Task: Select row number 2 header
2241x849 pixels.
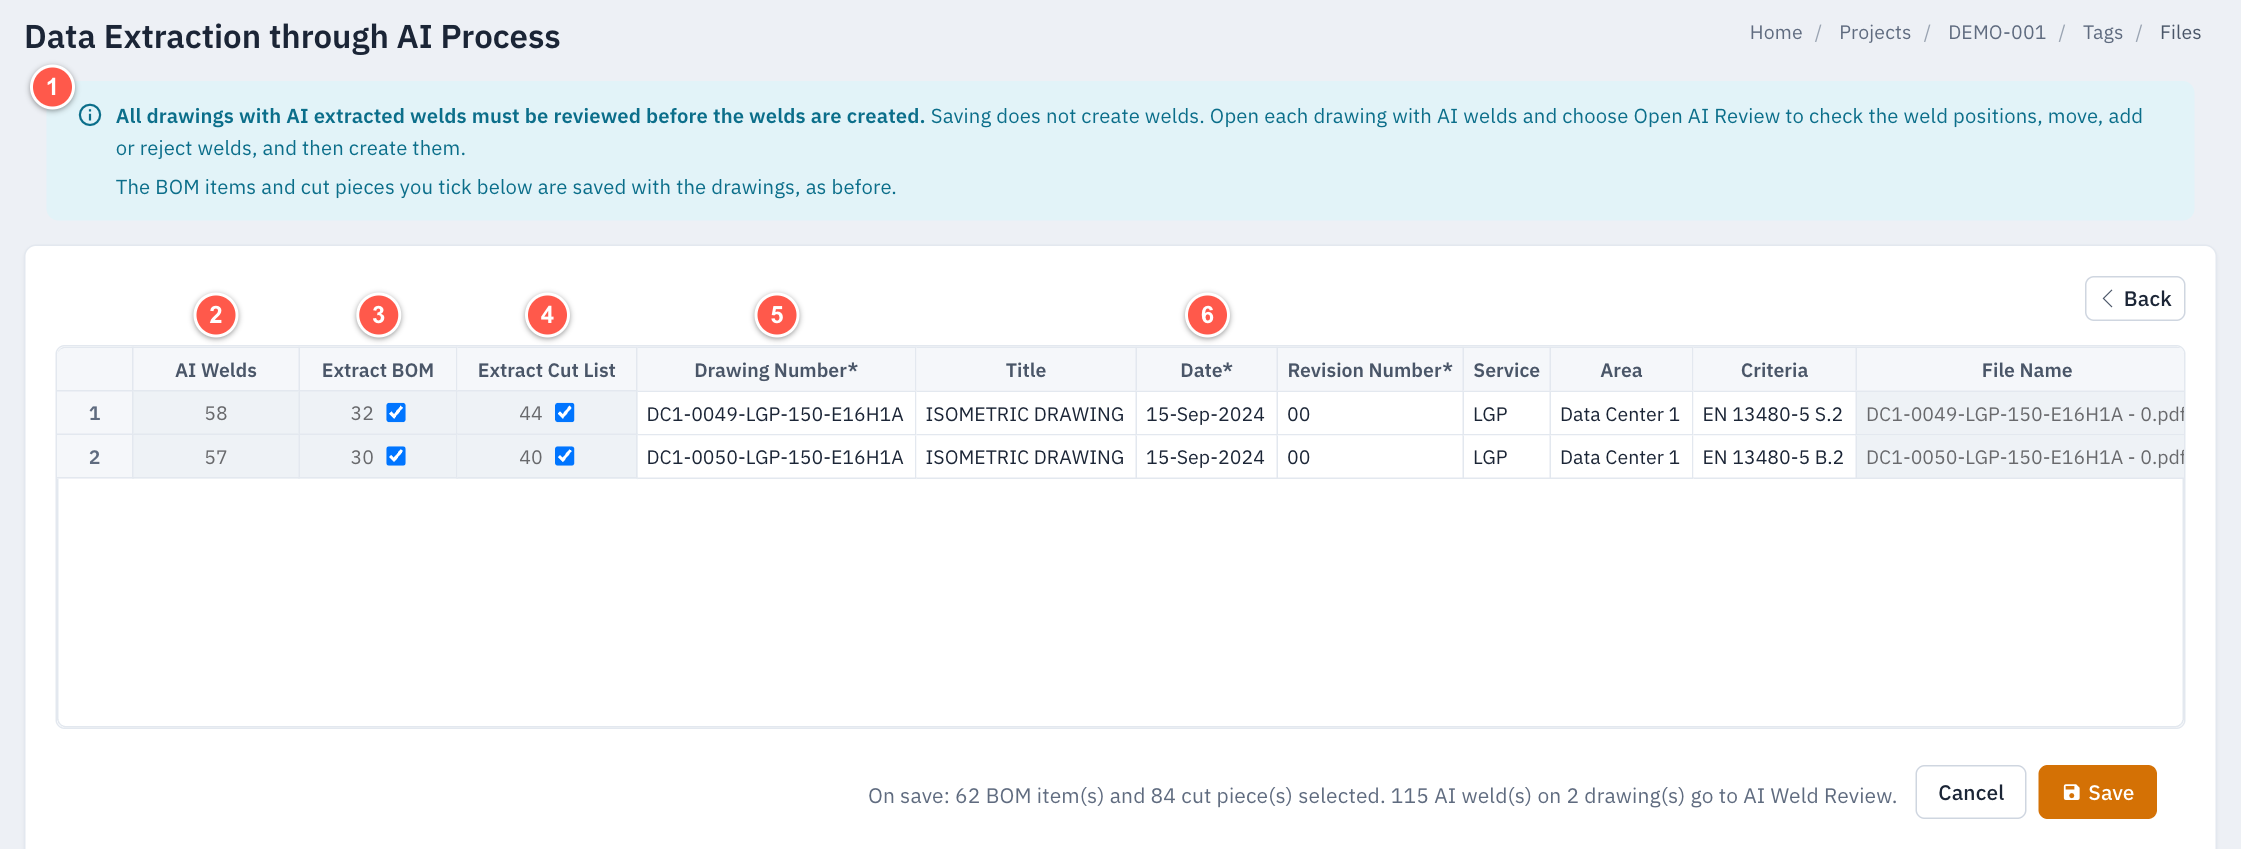Action: click(x=95, y=457)
